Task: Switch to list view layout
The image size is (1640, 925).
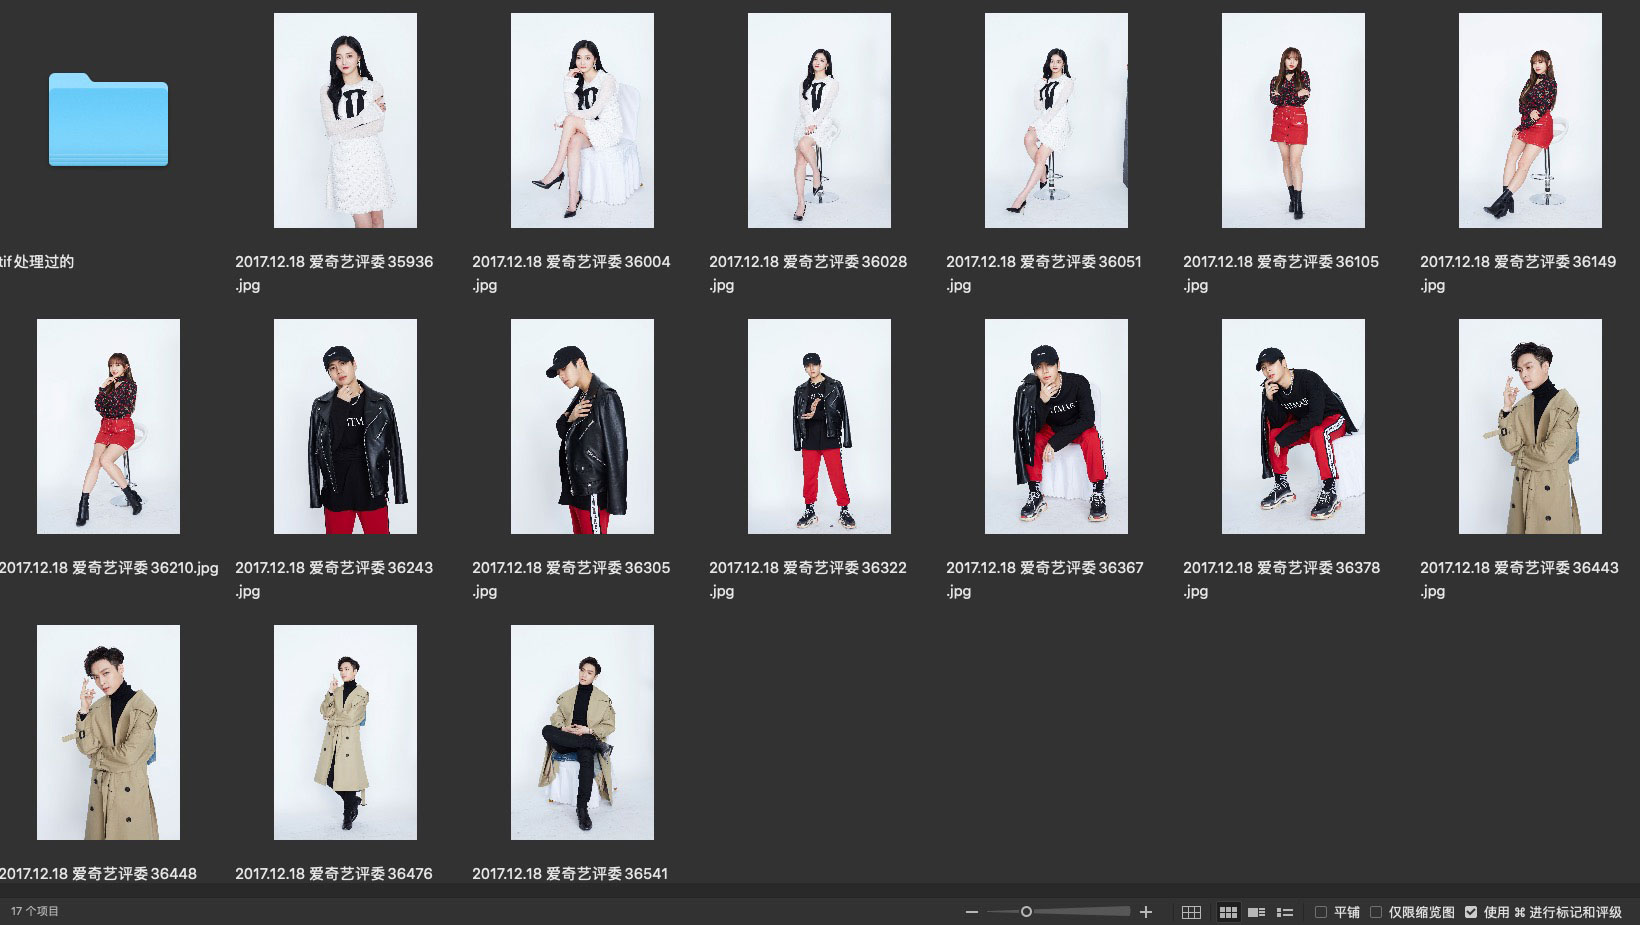Action: pyautogui.click(x=1285, y=912)
